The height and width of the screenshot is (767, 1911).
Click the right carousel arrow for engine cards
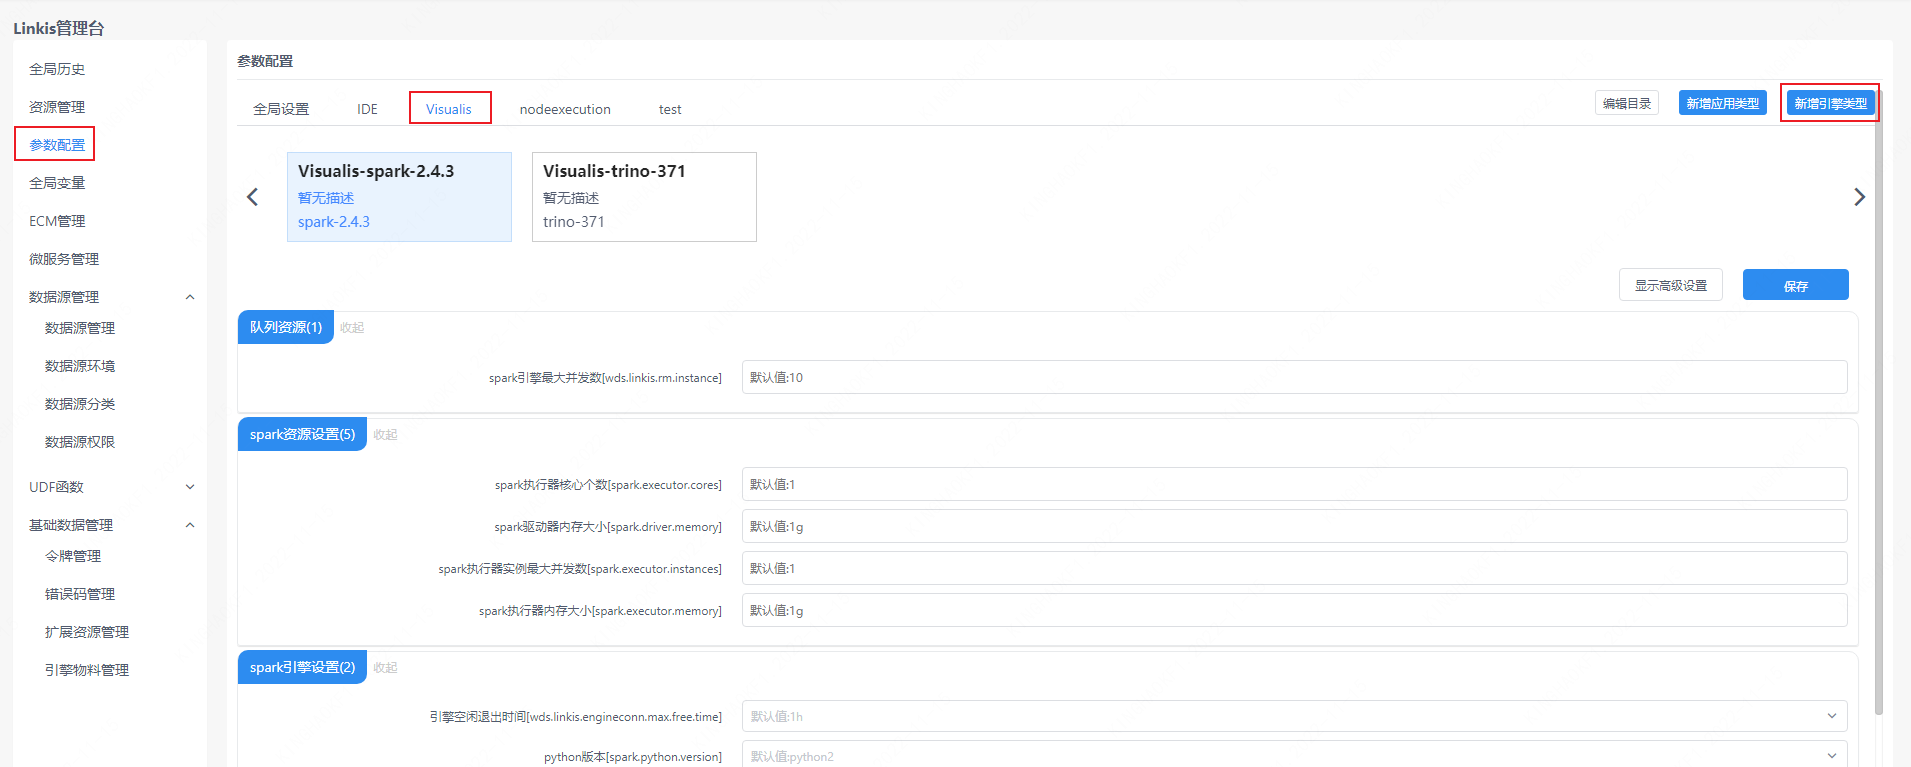(1859, 197)
